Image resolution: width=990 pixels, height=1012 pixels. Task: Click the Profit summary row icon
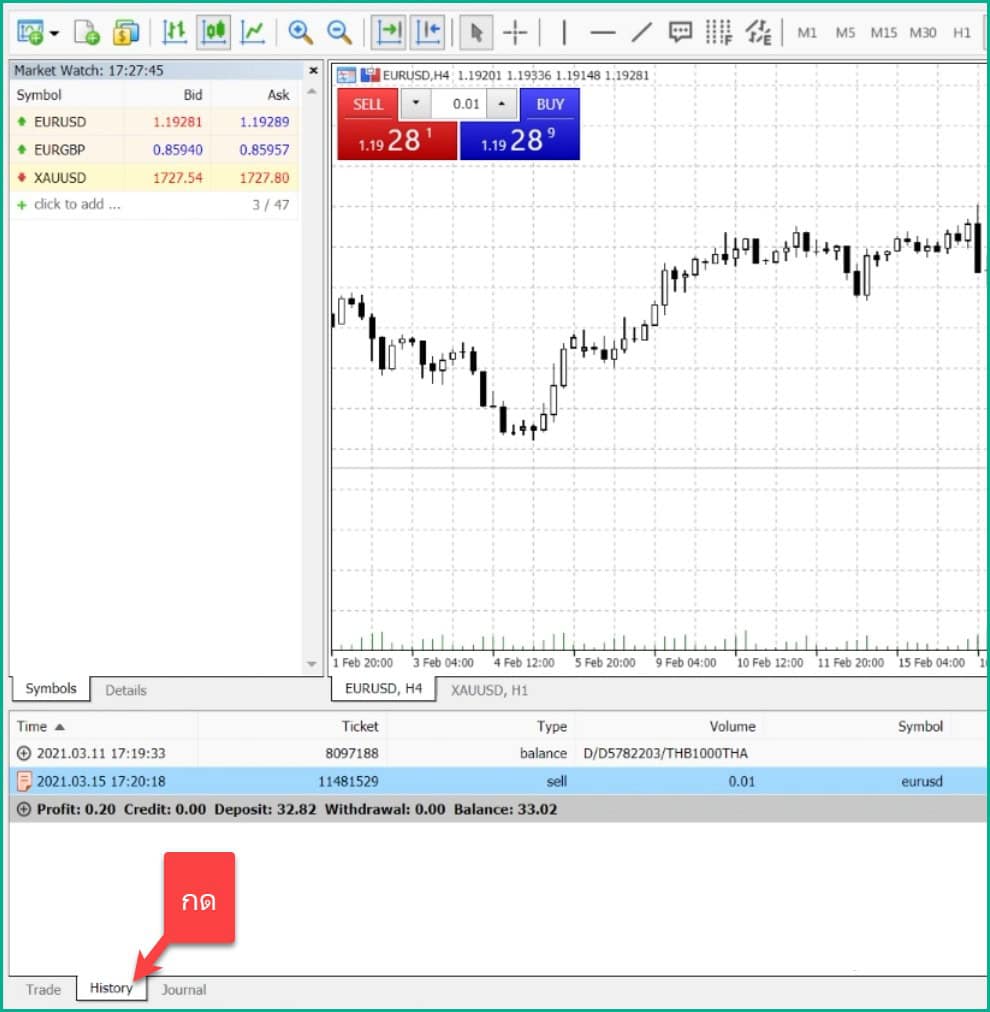[x=24, y=809]
